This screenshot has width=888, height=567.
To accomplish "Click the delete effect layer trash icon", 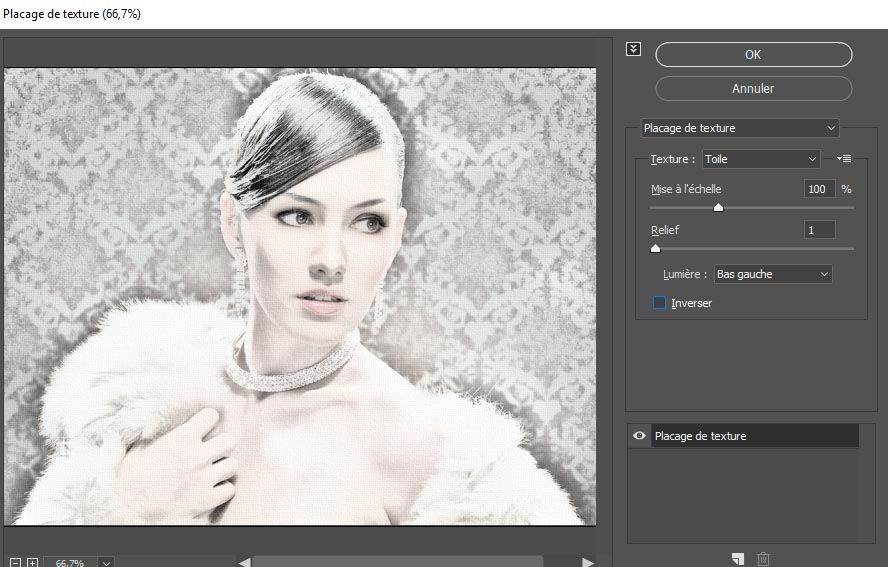I will 764,558.
